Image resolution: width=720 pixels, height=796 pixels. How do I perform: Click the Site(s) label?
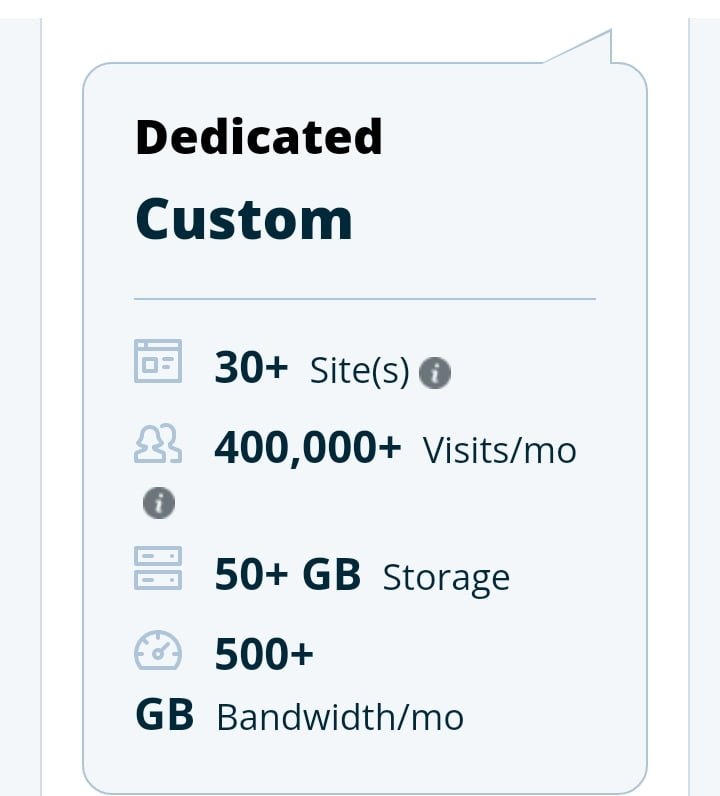359,372
